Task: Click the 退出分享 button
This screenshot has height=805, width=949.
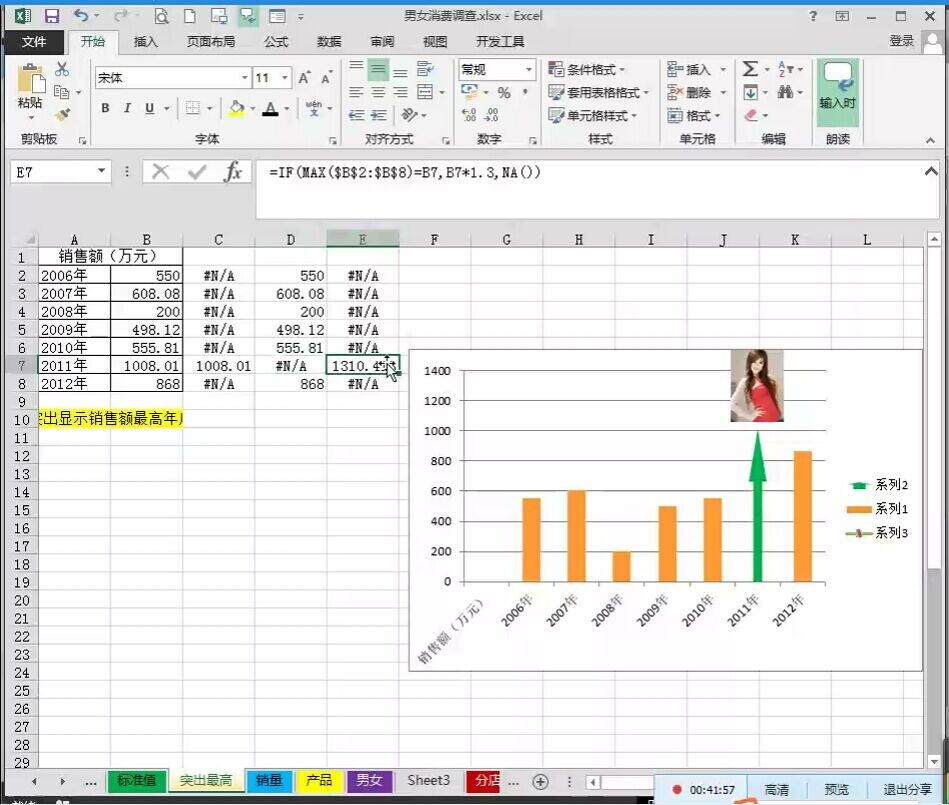Action: click(907, 789)
